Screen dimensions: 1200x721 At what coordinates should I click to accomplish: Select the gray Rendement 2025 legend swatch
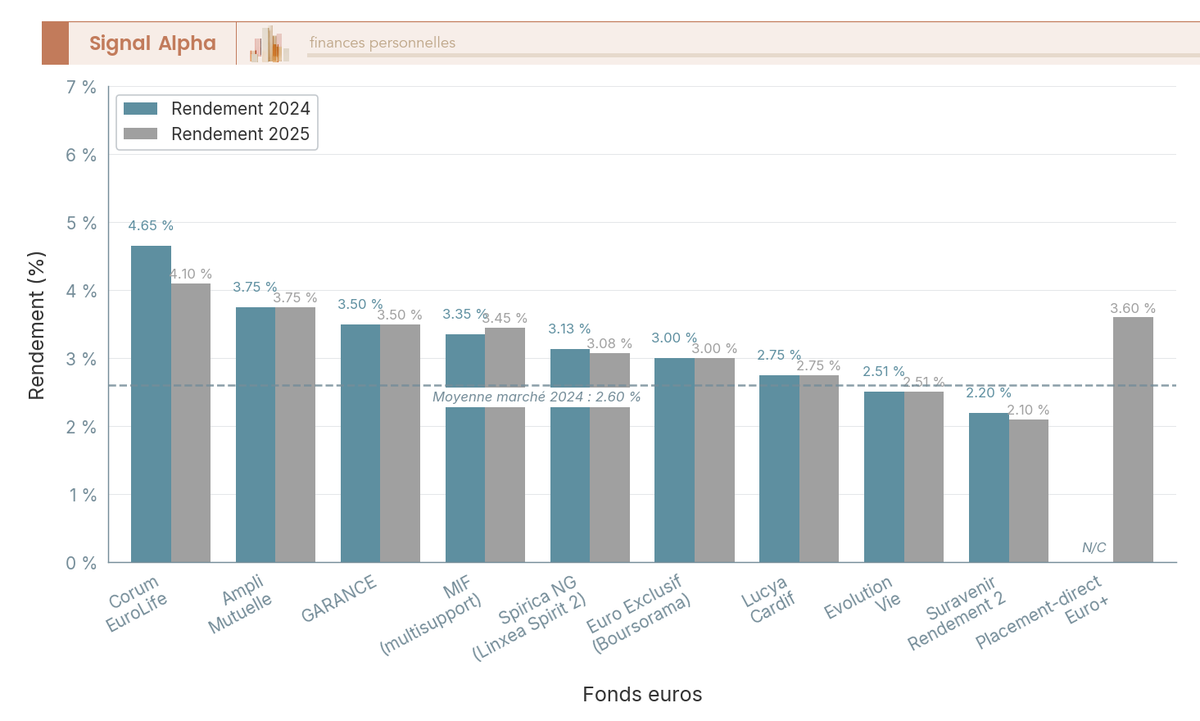(142, 133)
